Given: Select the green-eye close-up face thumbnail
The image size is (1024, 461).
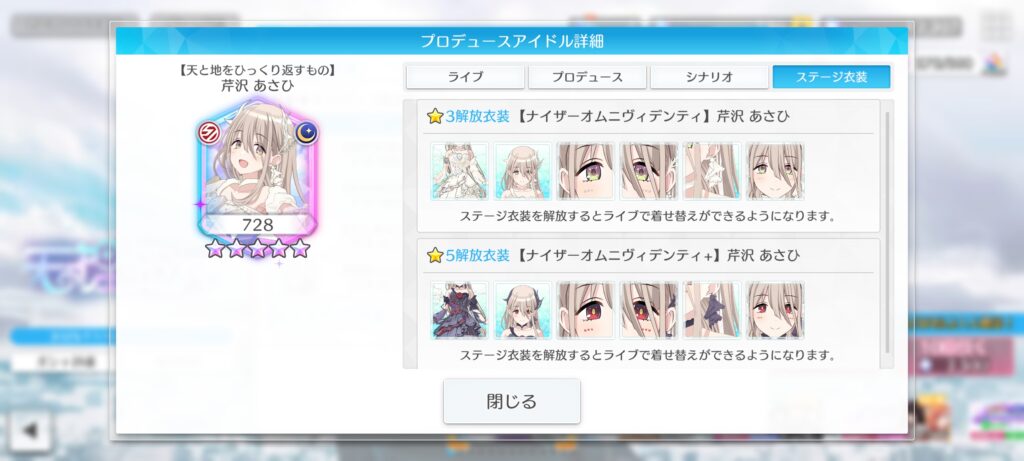Looking at the screenshot, I should 586,171.
